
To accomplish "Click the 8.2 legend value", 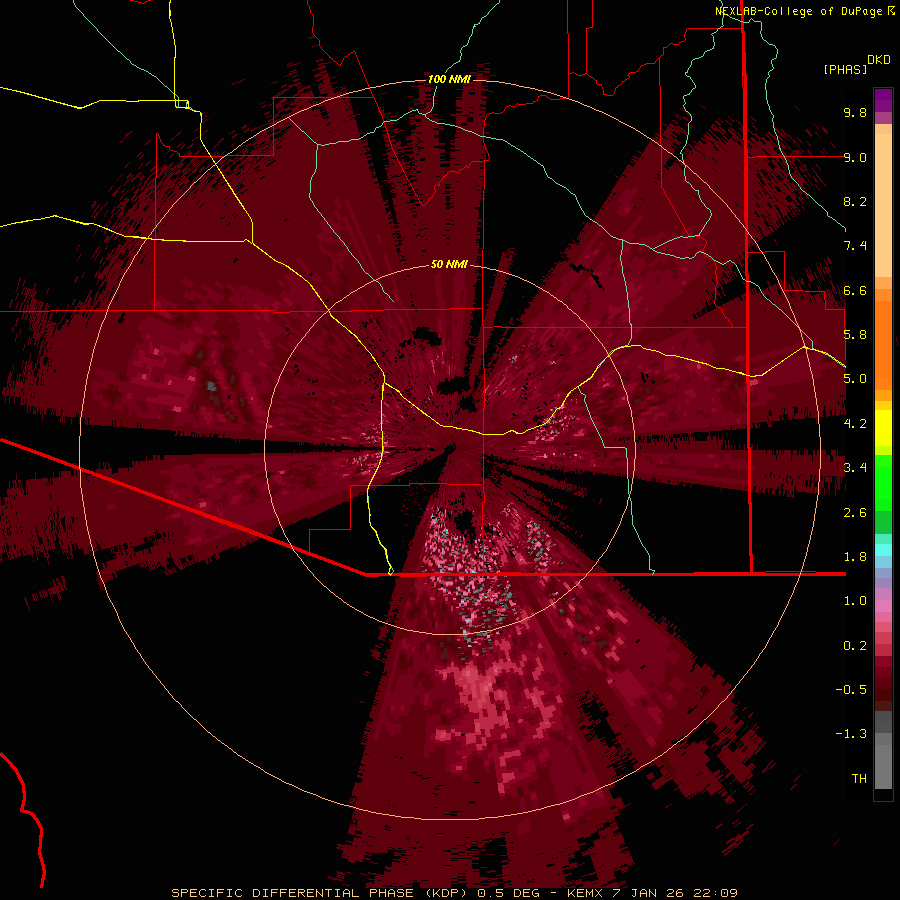I will 855,201.
